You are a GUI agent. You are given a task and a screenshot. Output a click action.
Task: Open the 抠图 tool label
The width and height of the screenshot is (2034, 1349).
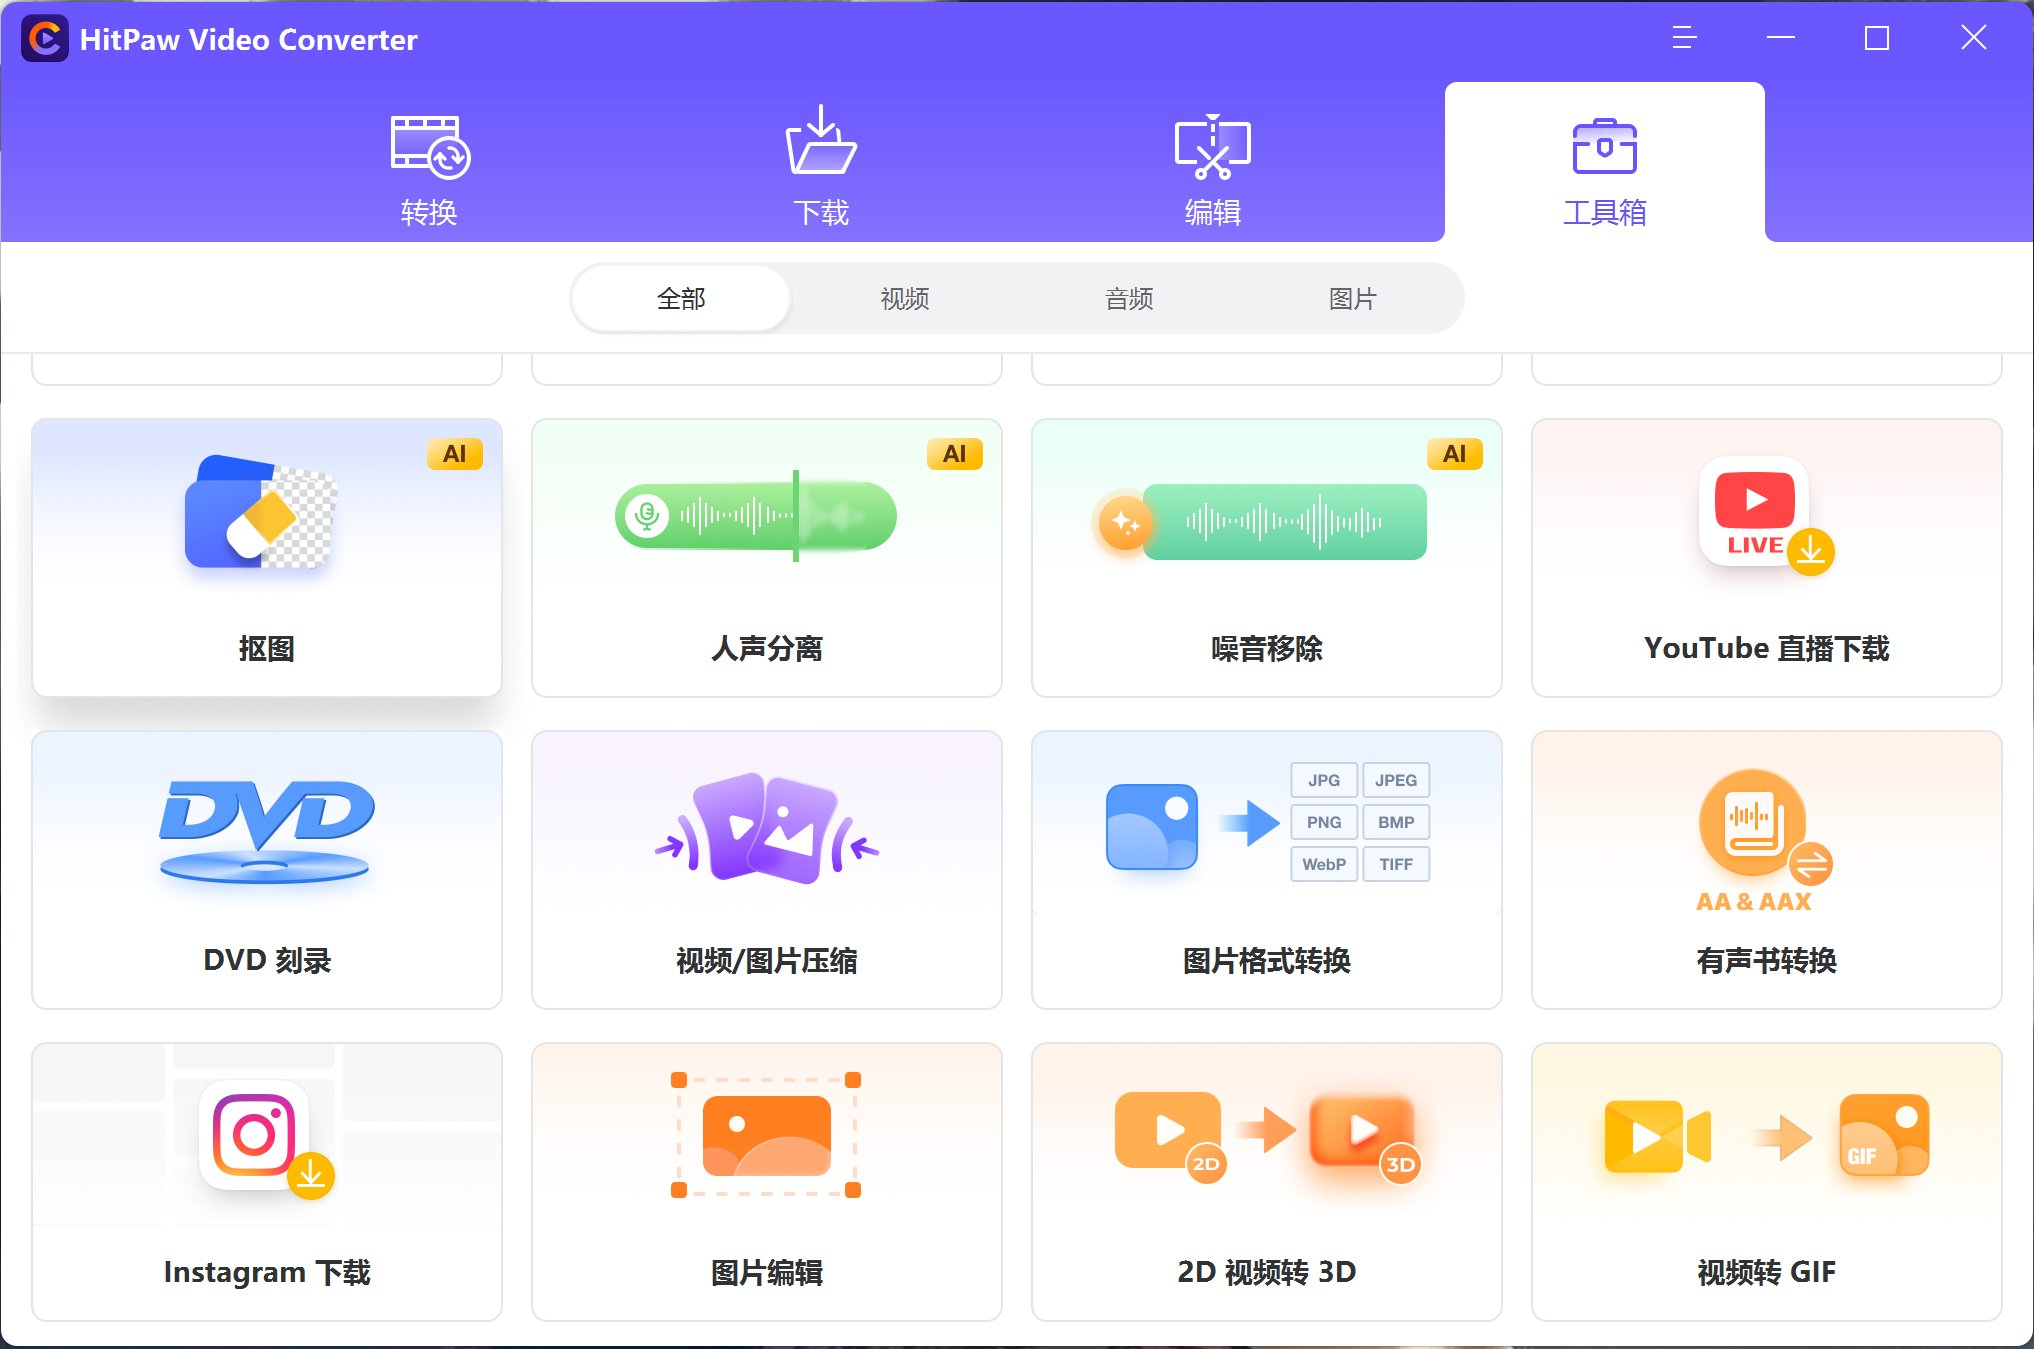[x=266, y=649]
